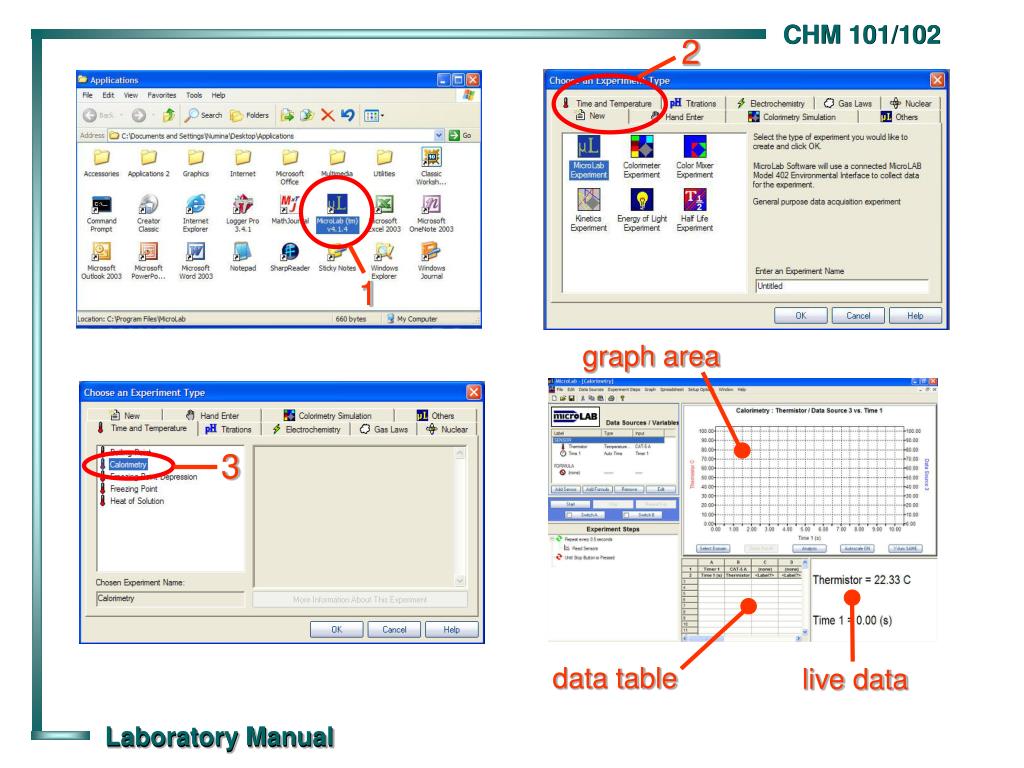Launch MathJournal shortcut in Applications window
The image size is (1024, 768).
289,210
